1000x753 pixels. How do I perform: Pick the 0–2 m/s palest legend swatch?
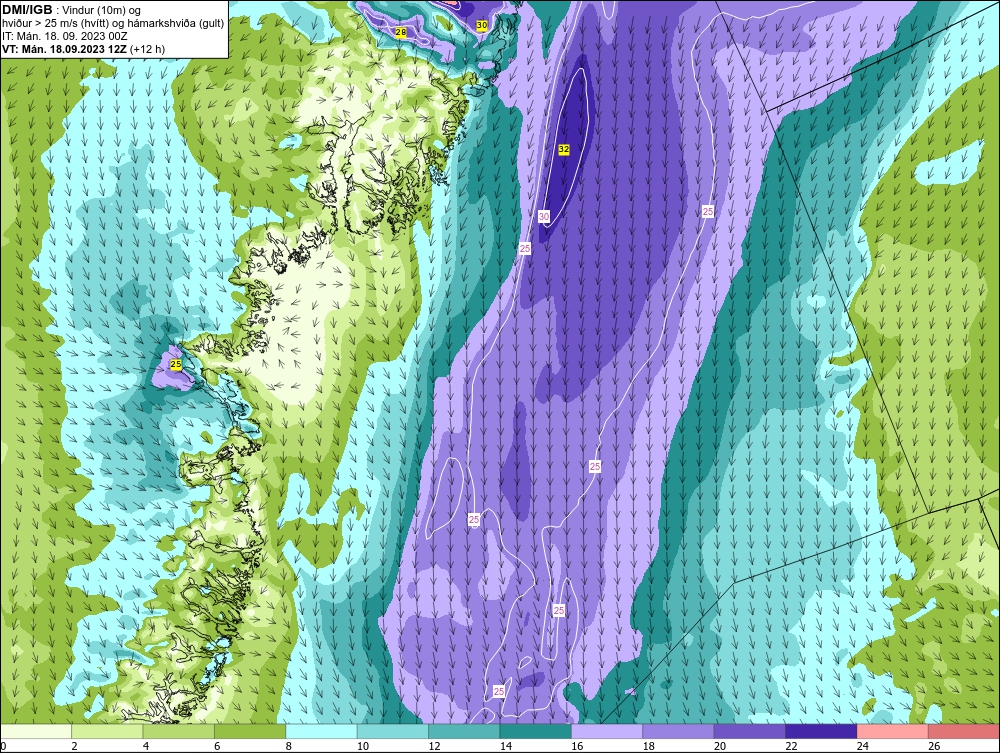(36, 731)
